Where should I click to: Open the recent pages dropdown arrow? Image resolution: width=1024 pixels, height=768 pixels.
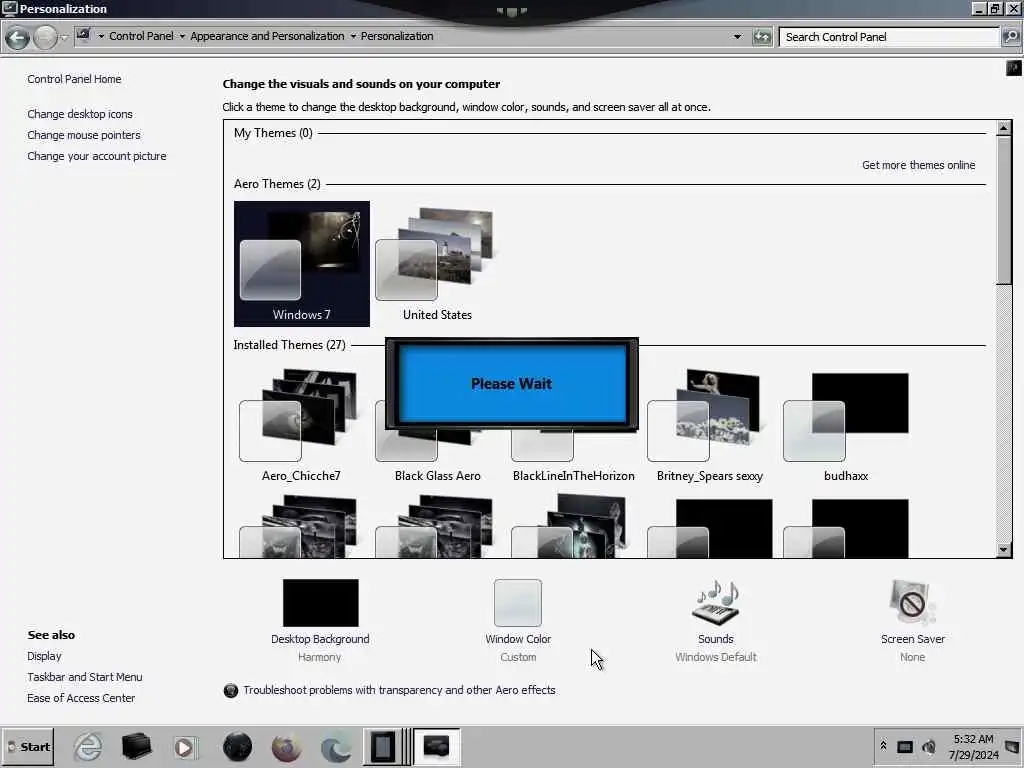click(x=64, y=37)
